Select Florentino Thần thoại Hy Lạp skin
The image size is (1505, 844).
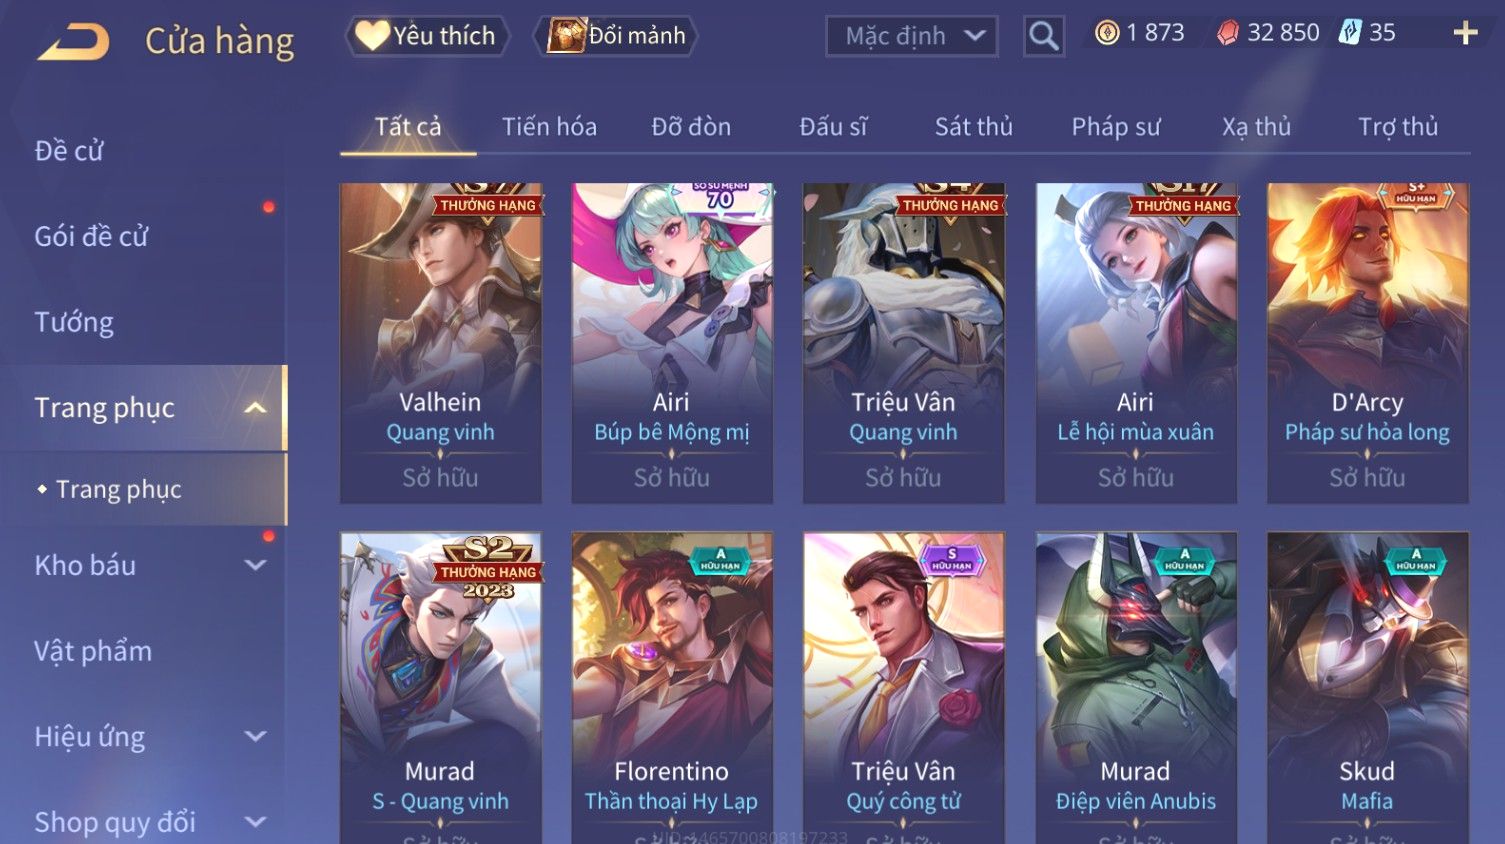(672, 688)
